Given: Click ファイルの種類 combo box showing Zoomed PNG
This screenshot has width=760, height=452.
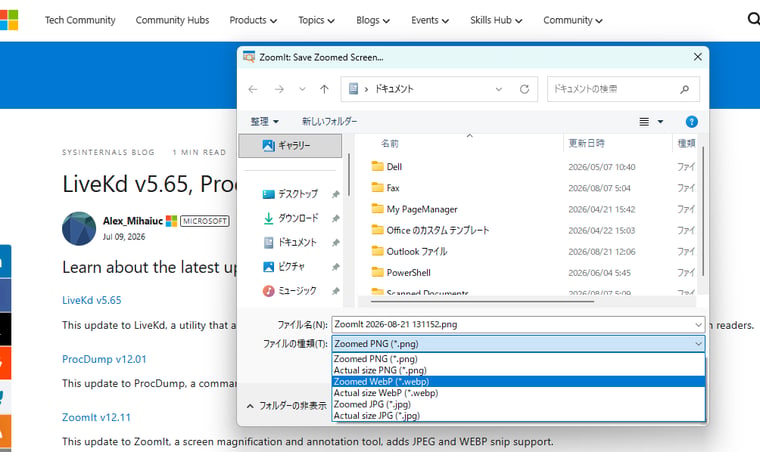Looking at the screenshot, I should pos(518,344).
